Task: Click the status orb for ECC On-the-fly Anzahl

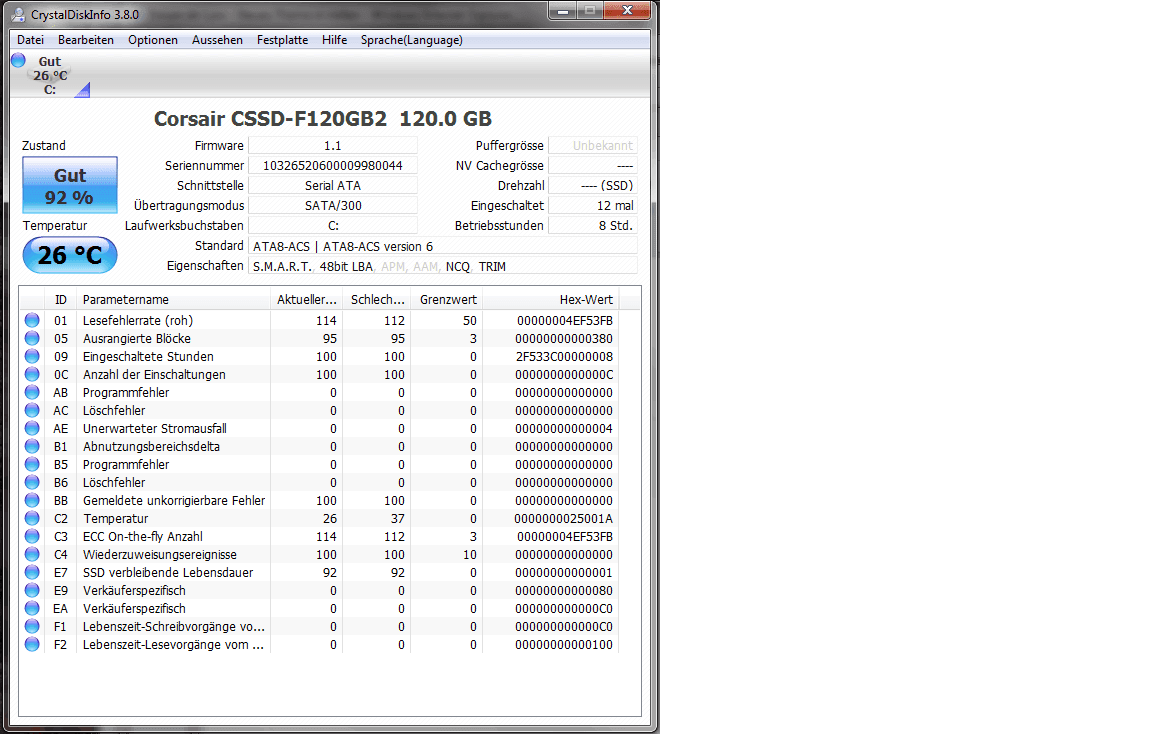Action: coord(32,536)
